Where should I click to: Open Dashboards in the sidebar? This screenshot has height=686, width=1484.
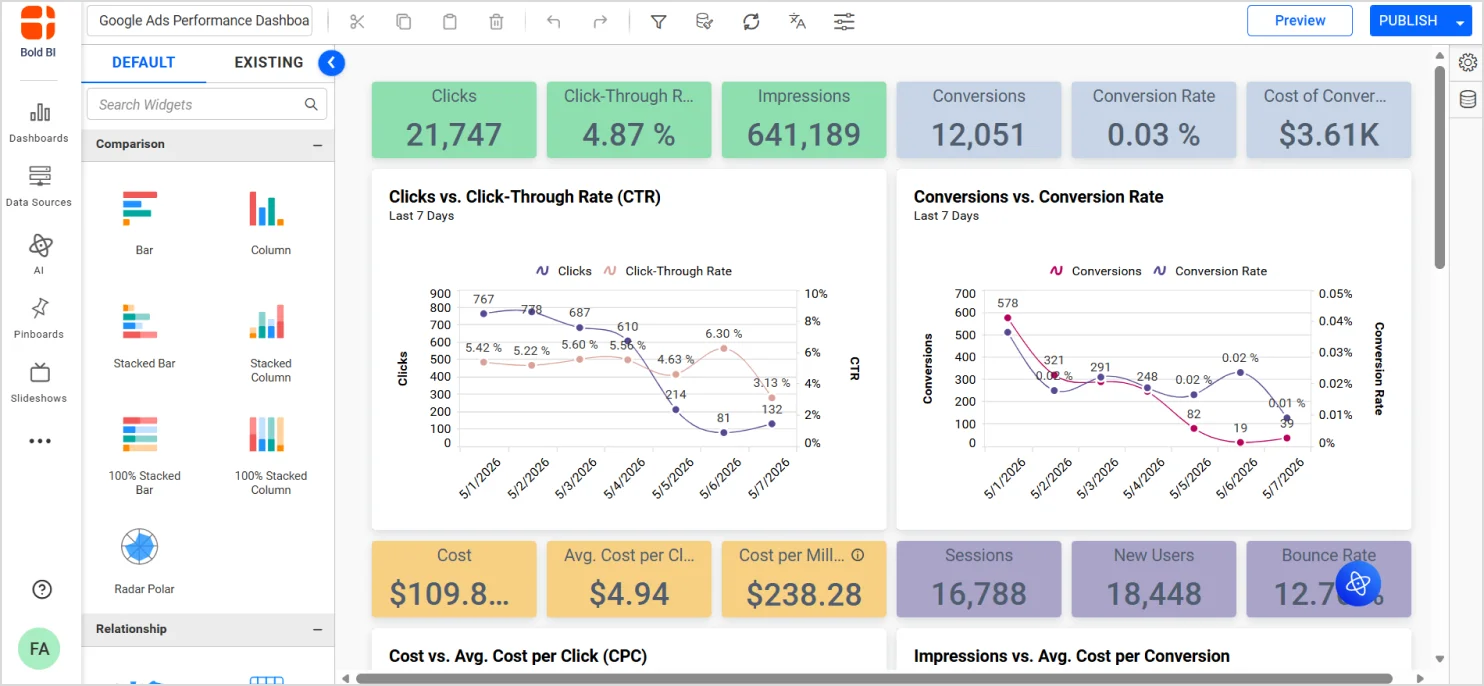[39, 123]
